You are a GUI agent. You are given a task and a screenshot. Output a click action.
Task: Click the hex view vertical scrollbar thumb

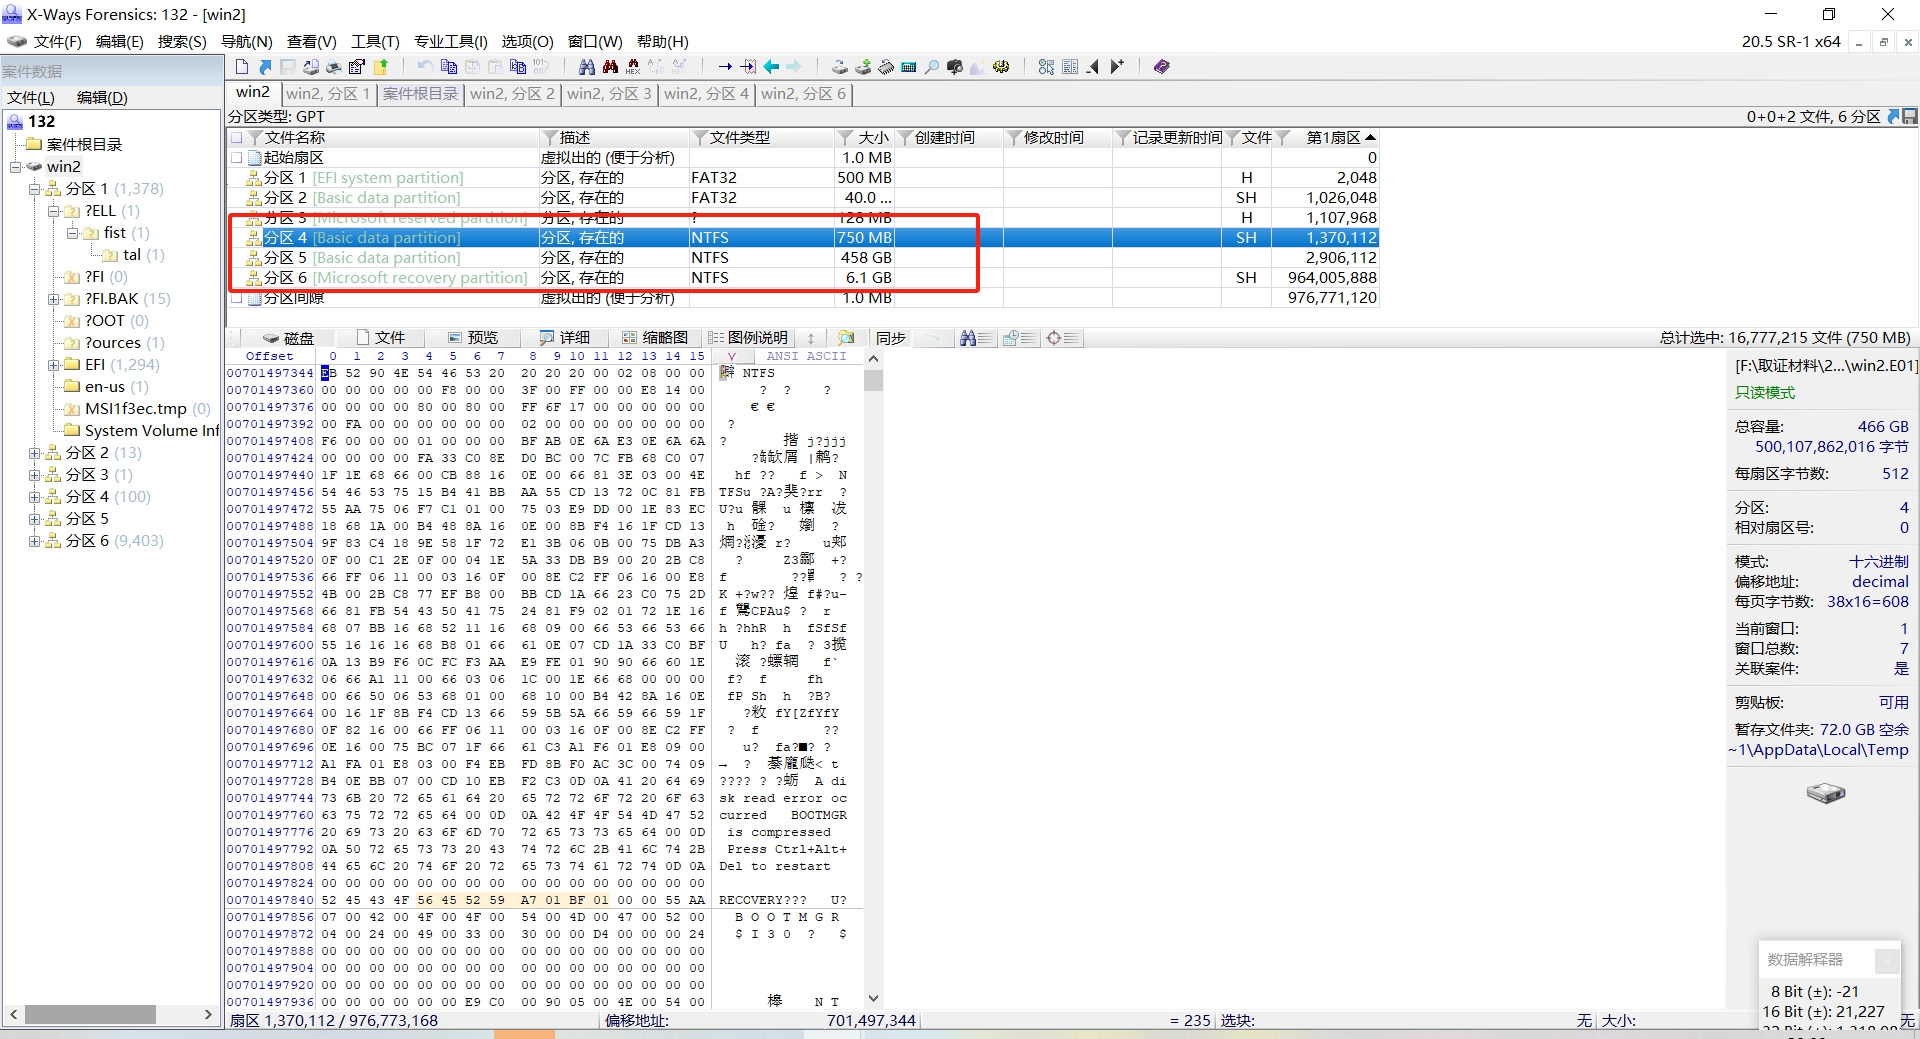pyautogui.click(x=873, y=380)
